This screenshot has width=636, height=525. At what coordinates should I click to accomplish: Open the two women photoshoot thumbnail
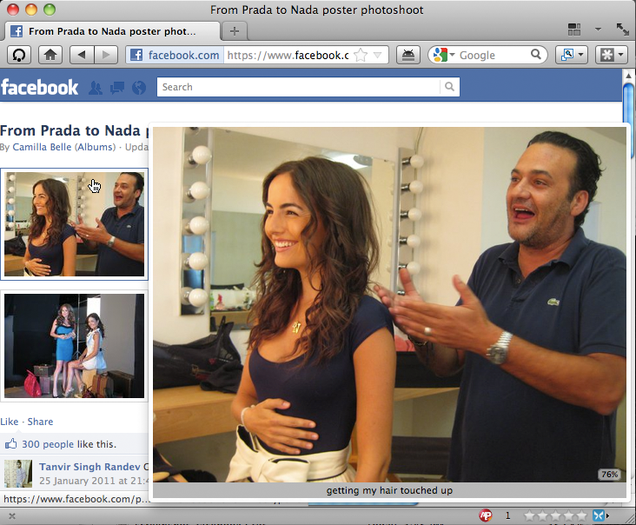(74, 346)
